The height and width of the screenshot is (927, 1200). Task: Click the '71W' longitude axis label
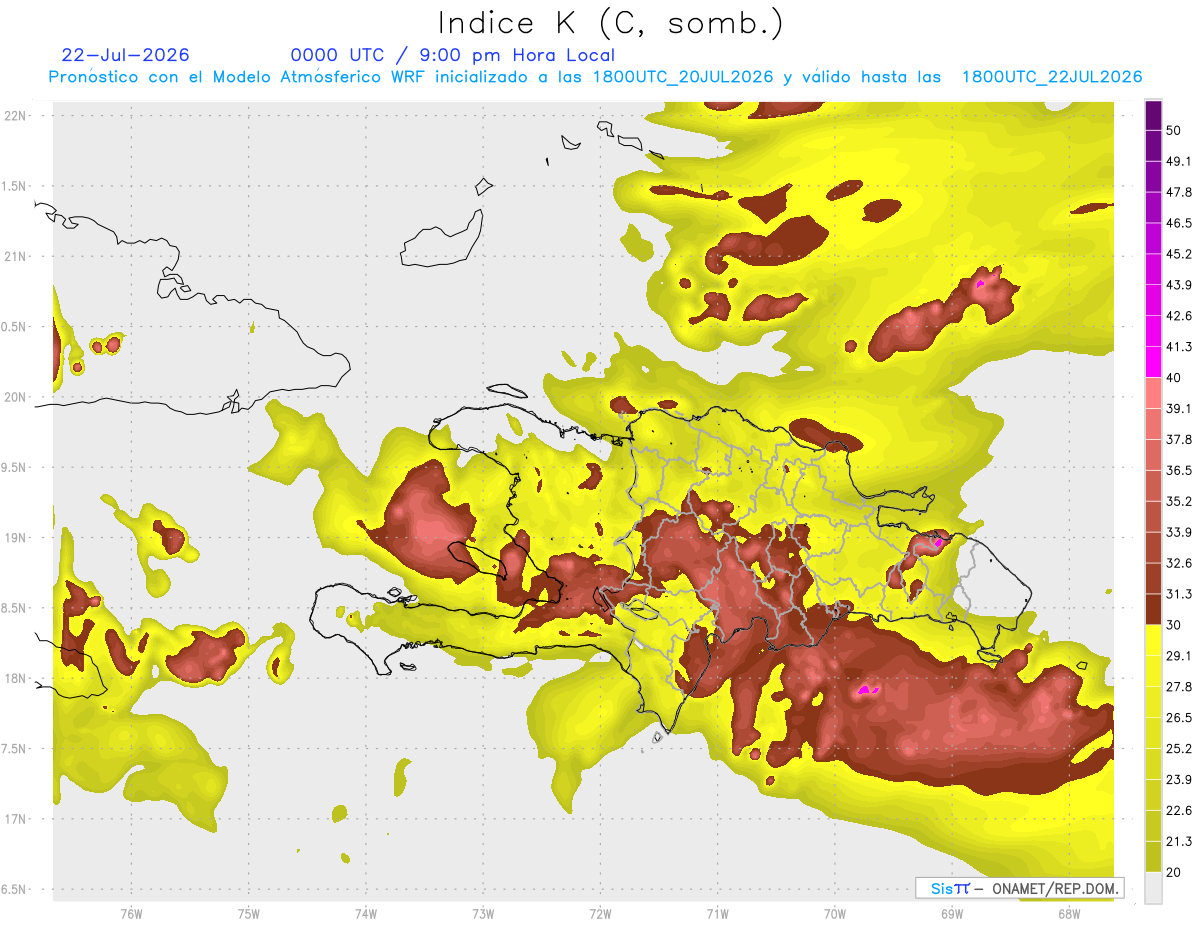717,914
